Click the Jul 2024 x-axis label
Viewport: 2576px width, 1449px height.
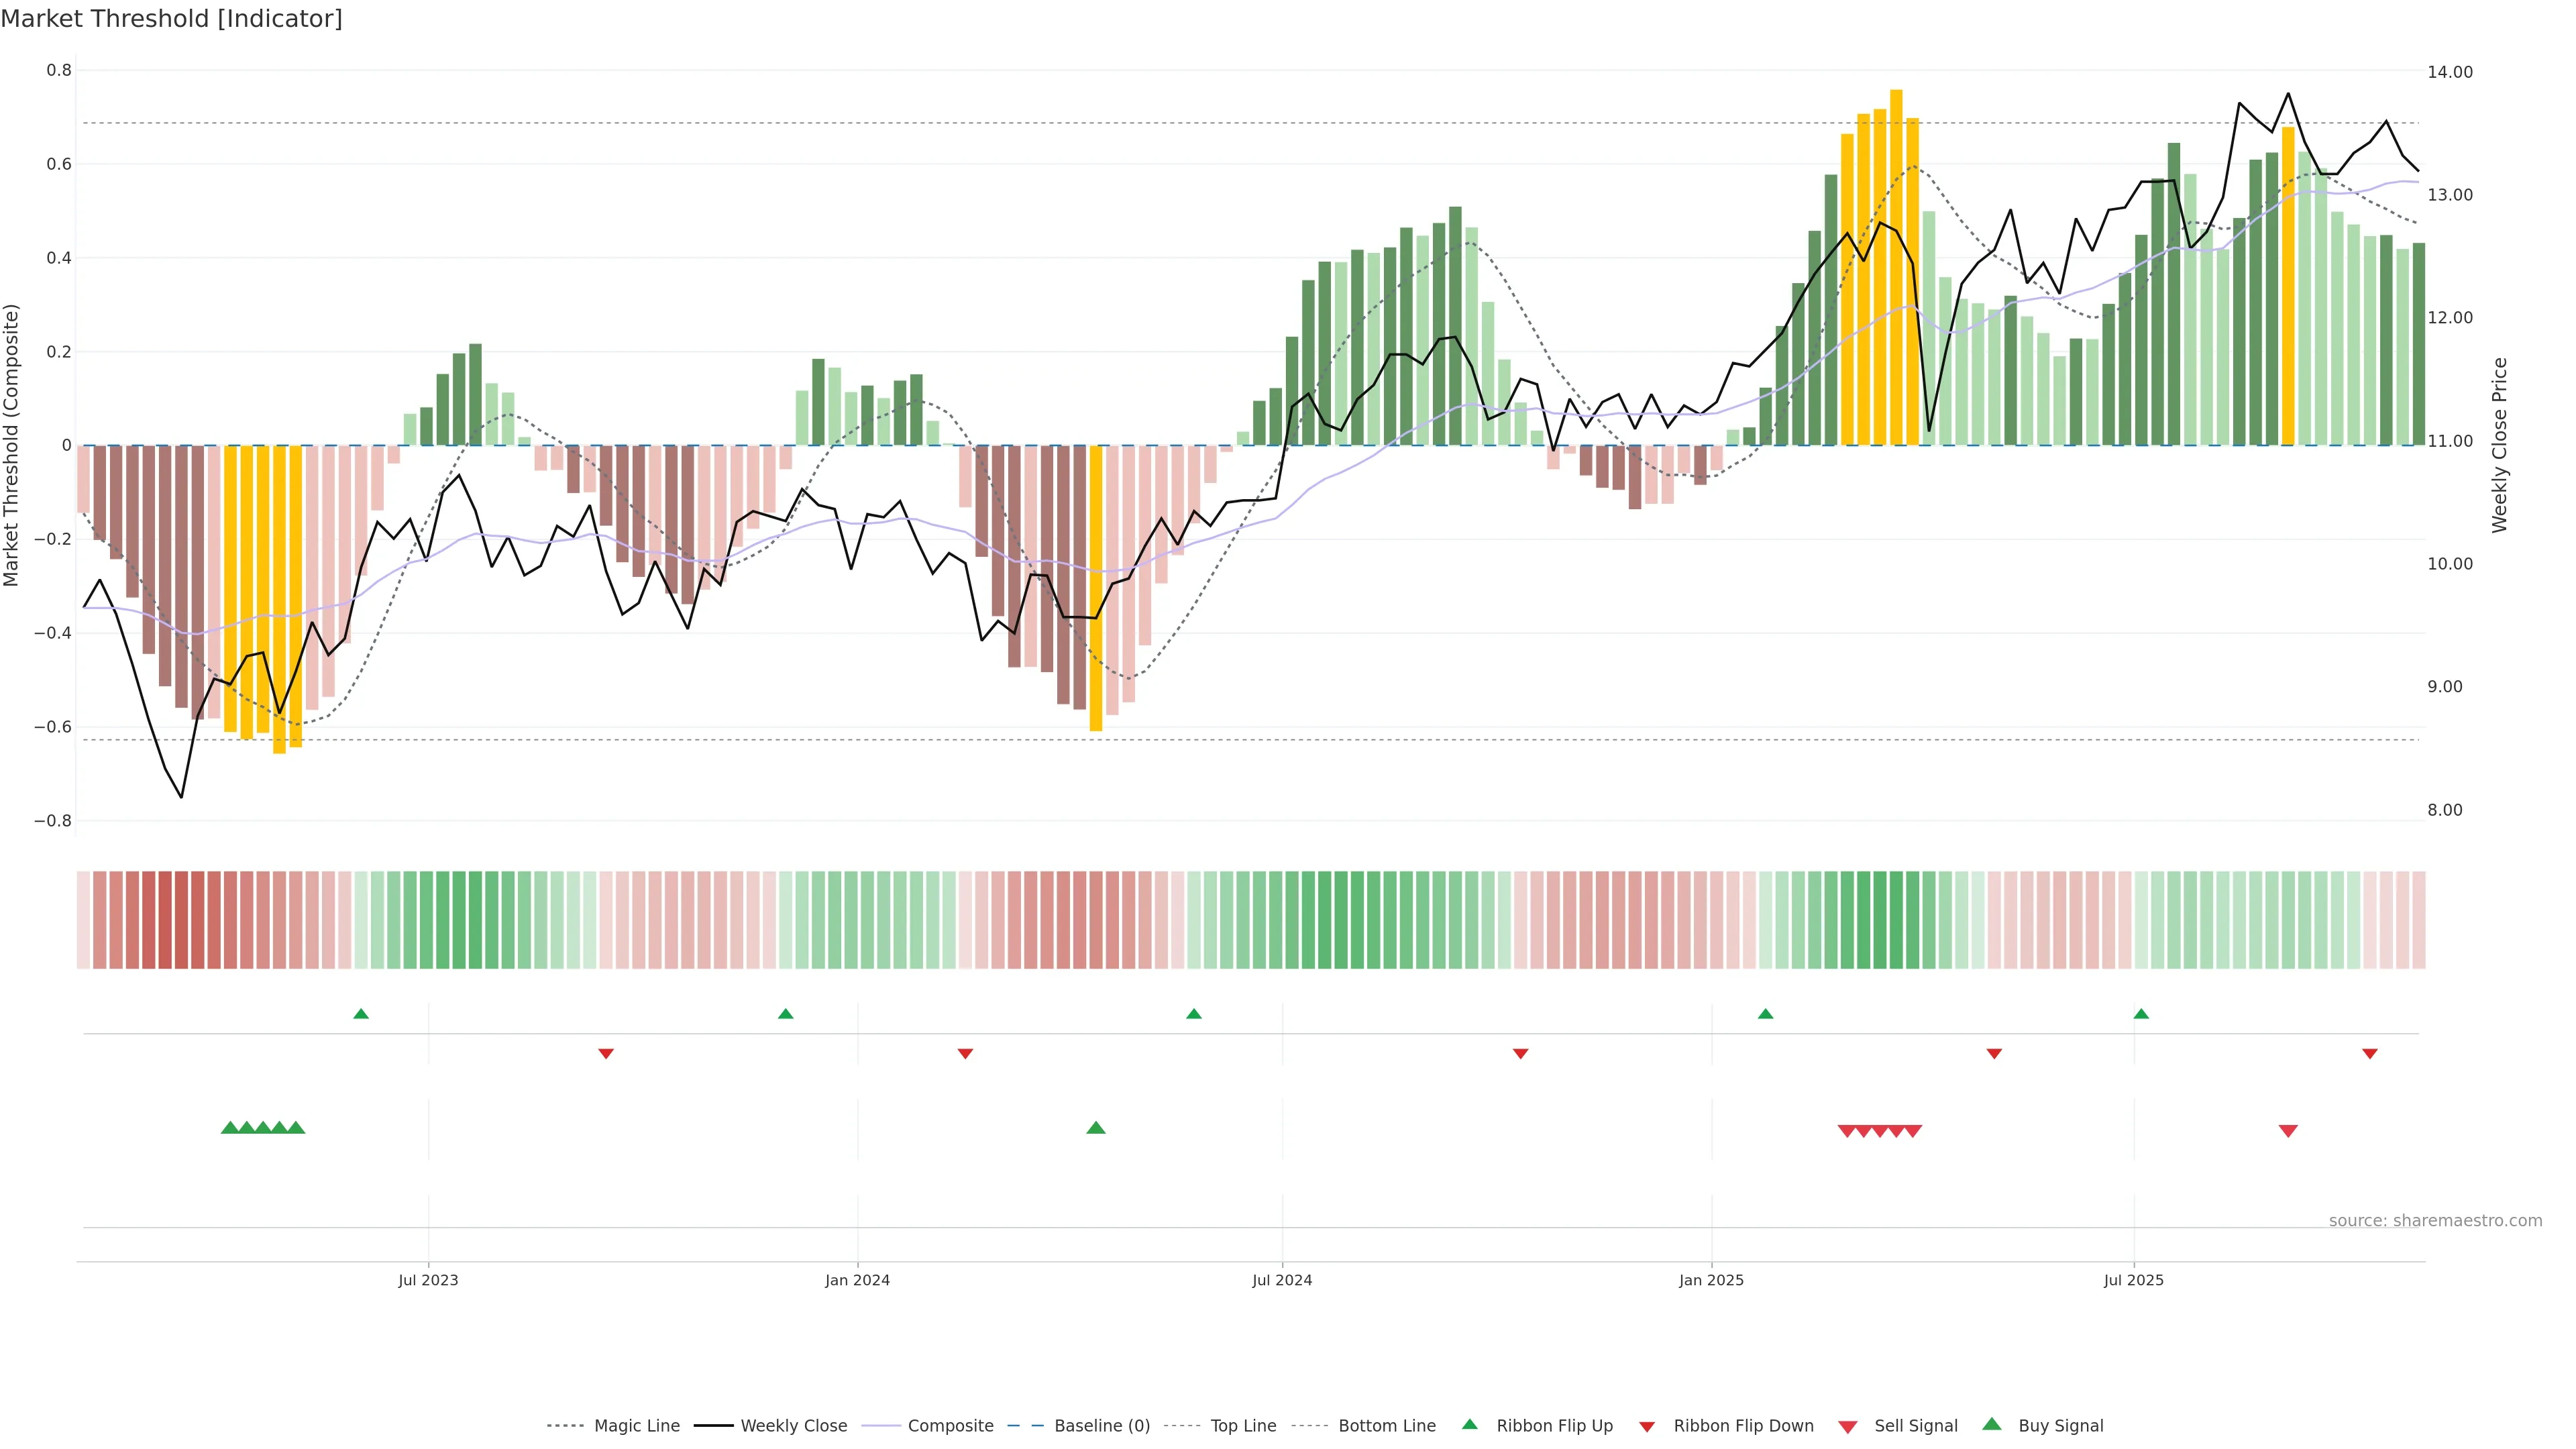tap(1282, 1280)
